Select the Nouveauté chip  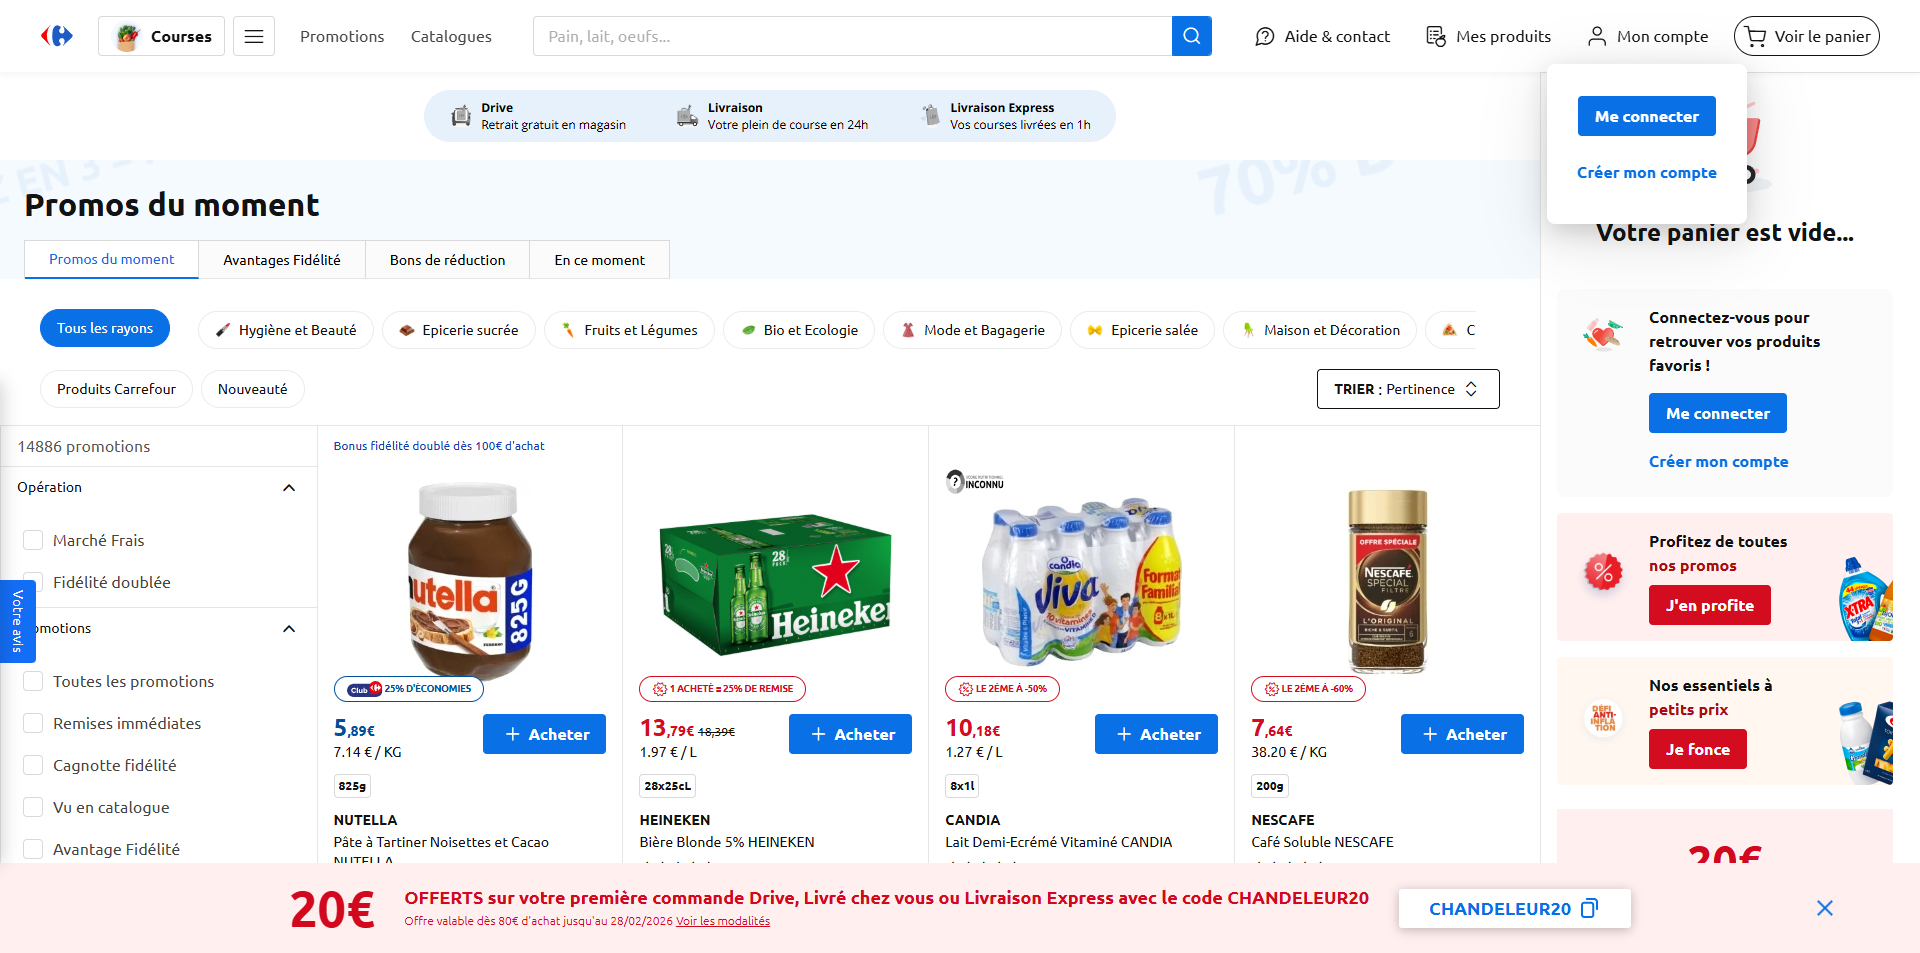pos(253,389)
